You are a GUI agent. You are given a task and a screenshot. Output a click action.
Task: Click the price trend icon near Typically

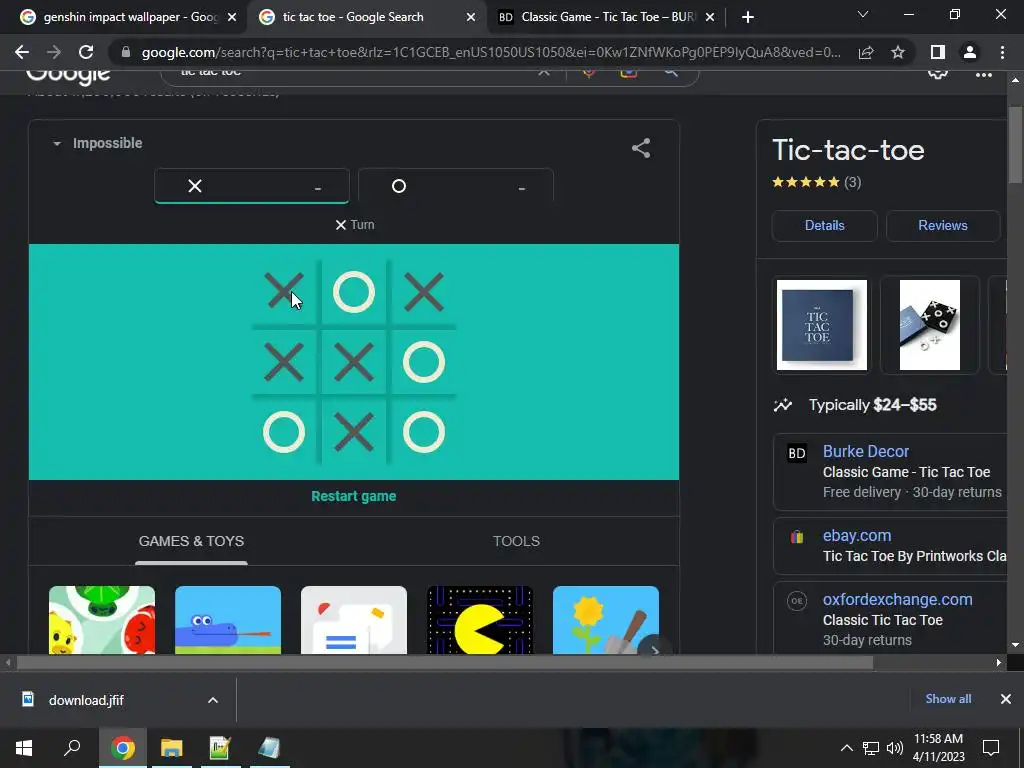(783, 405)
